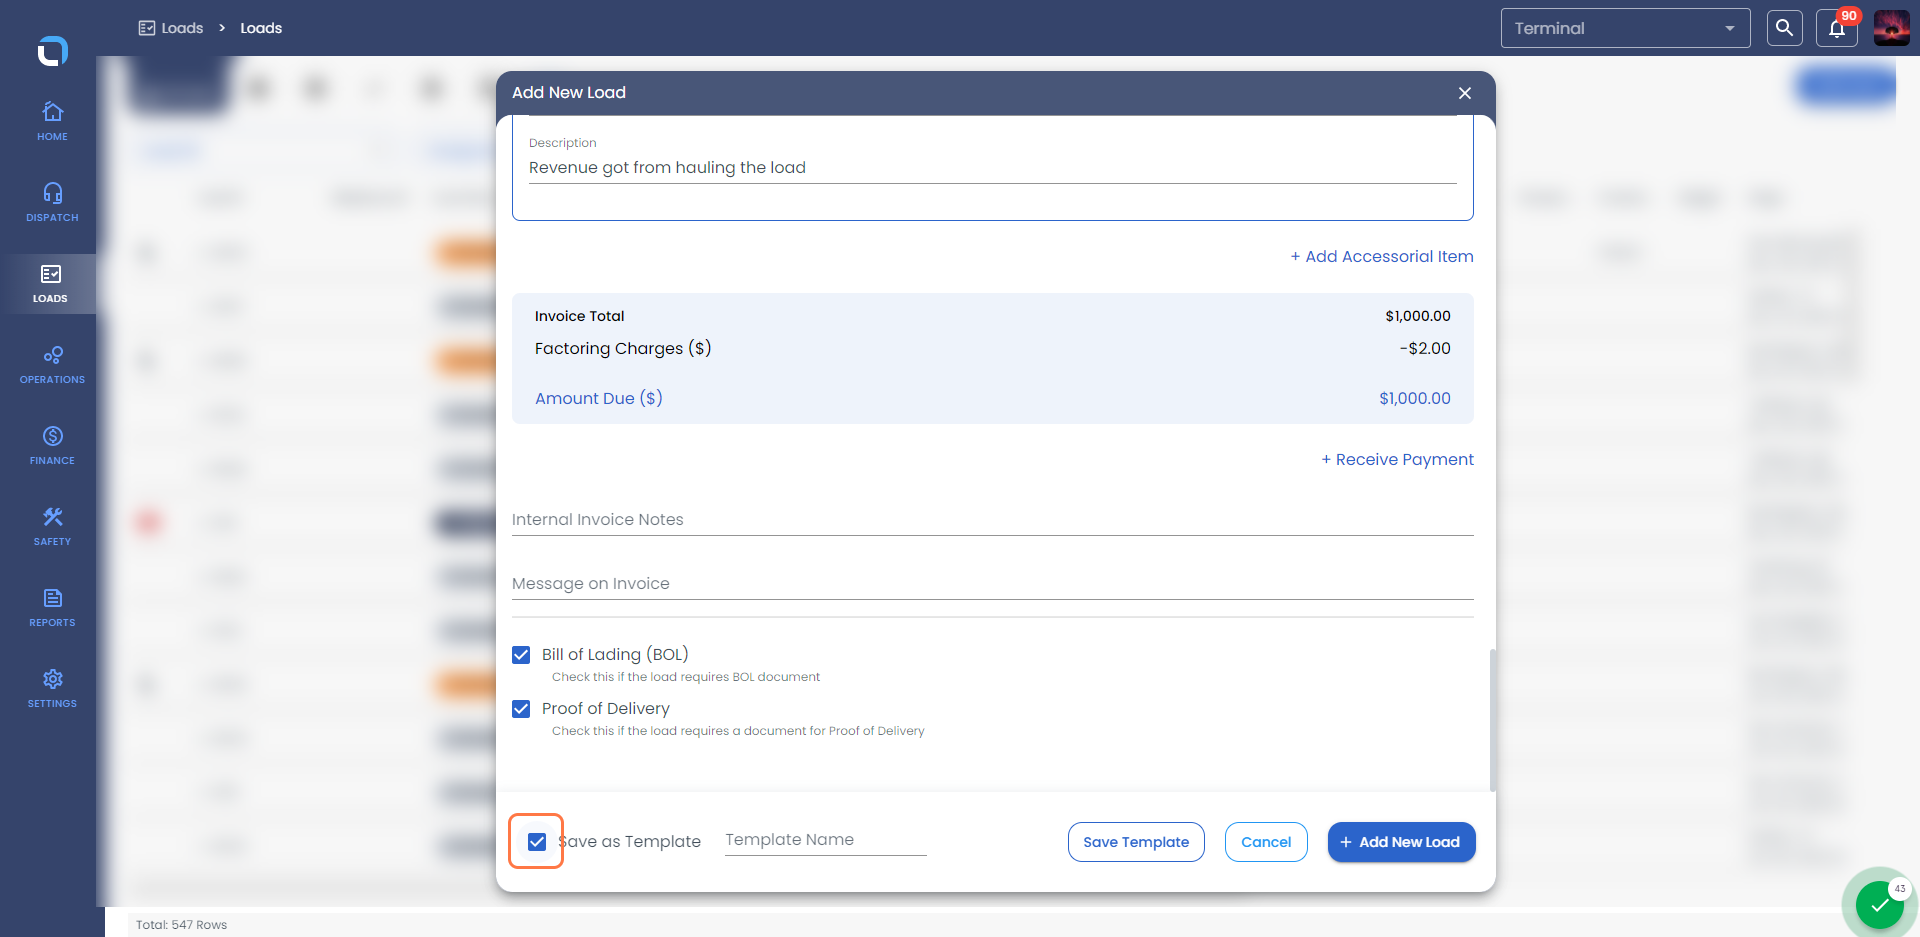Viewport: 1920px width, 937px height.
Task: Click the Cancel button
Action: tap(1266, 842)
